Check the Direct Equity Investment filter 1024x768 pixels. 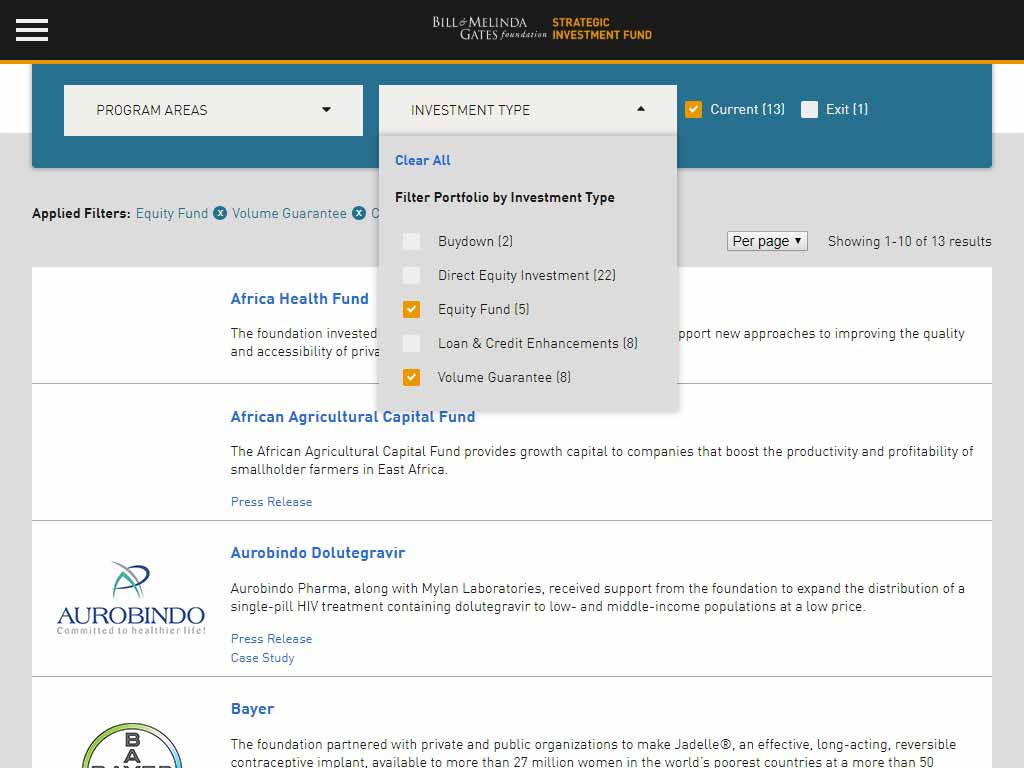coord(411,275)
